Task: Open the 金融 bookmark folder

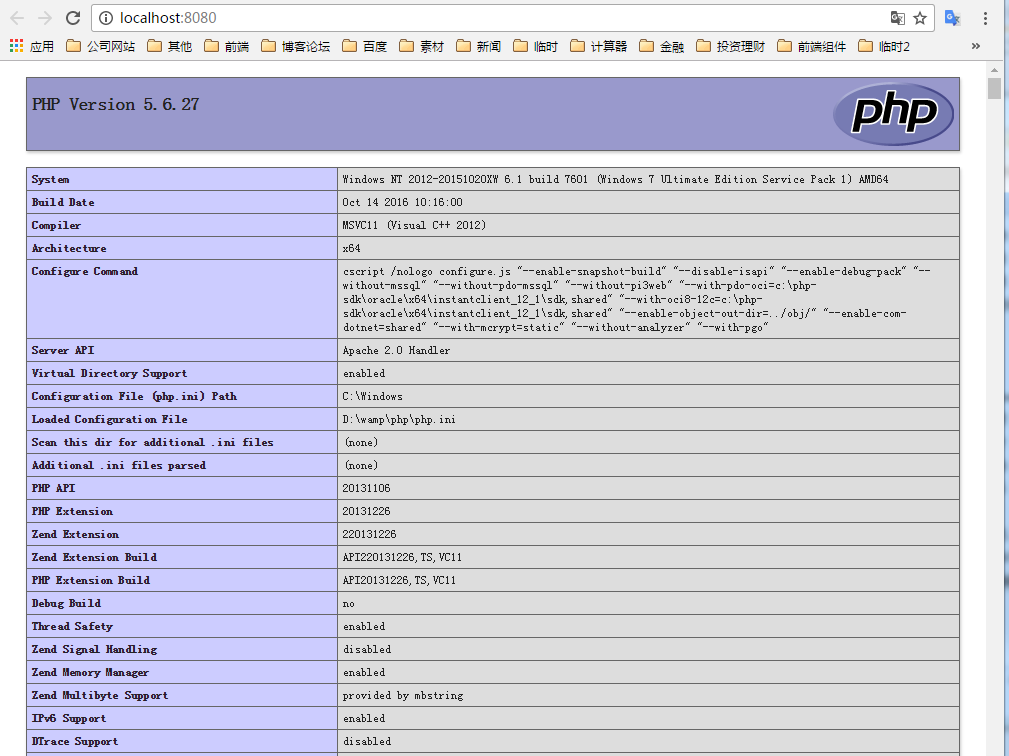Action: pyautogui.click(x=662, y=46)
